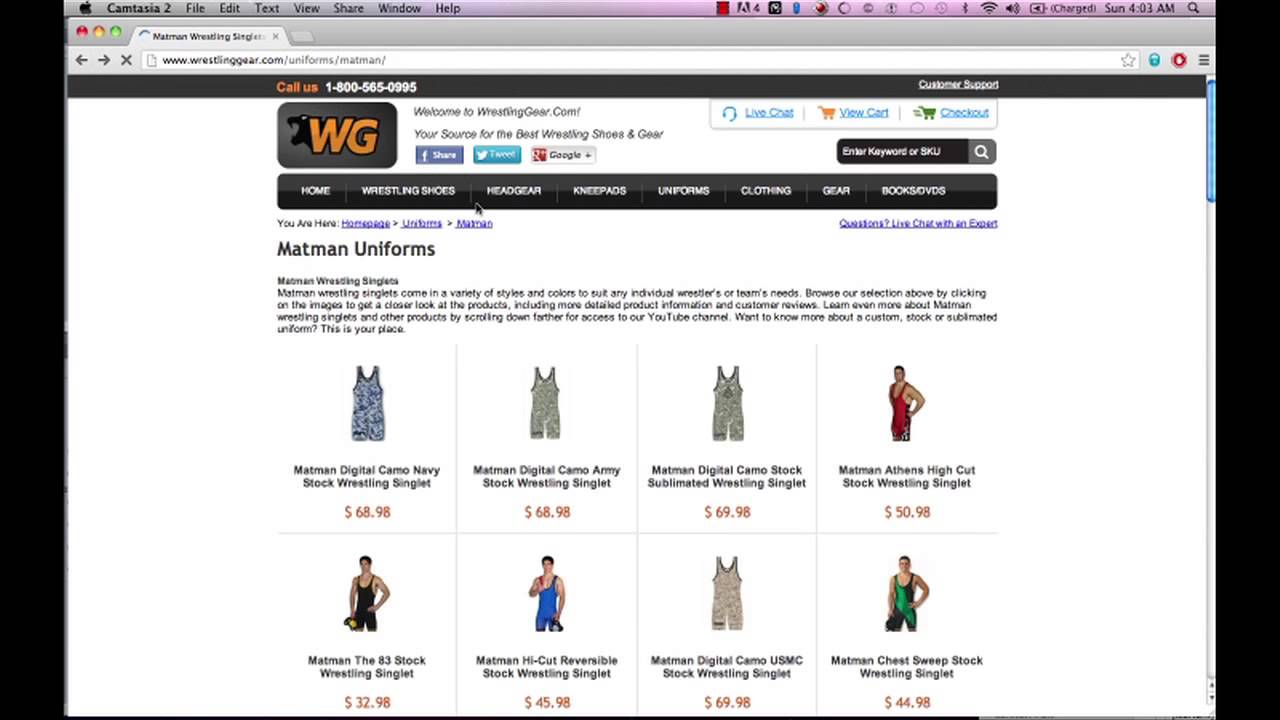Click the Customer Support link
Screen dimensions: 1280x720
(x=957, y=84)
